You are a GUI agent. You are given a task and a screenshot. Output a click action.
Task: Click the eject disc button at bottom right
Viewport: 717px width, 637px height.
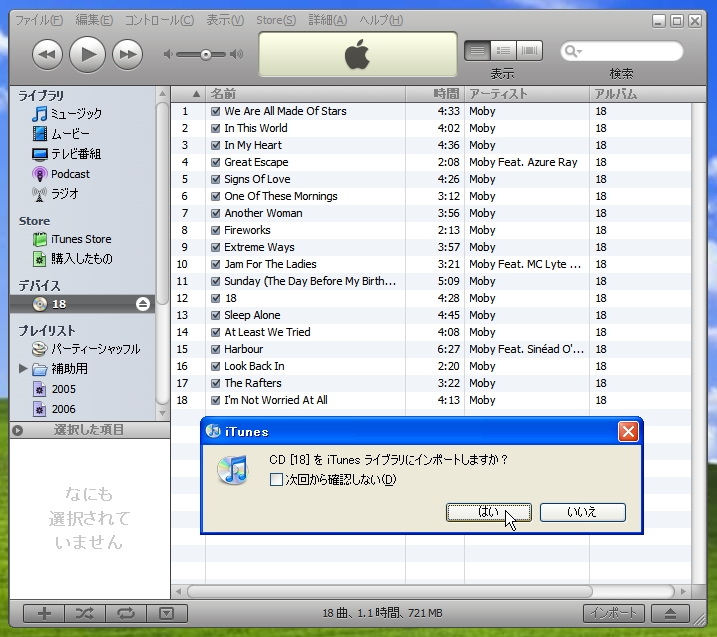(x=670, y=613)
